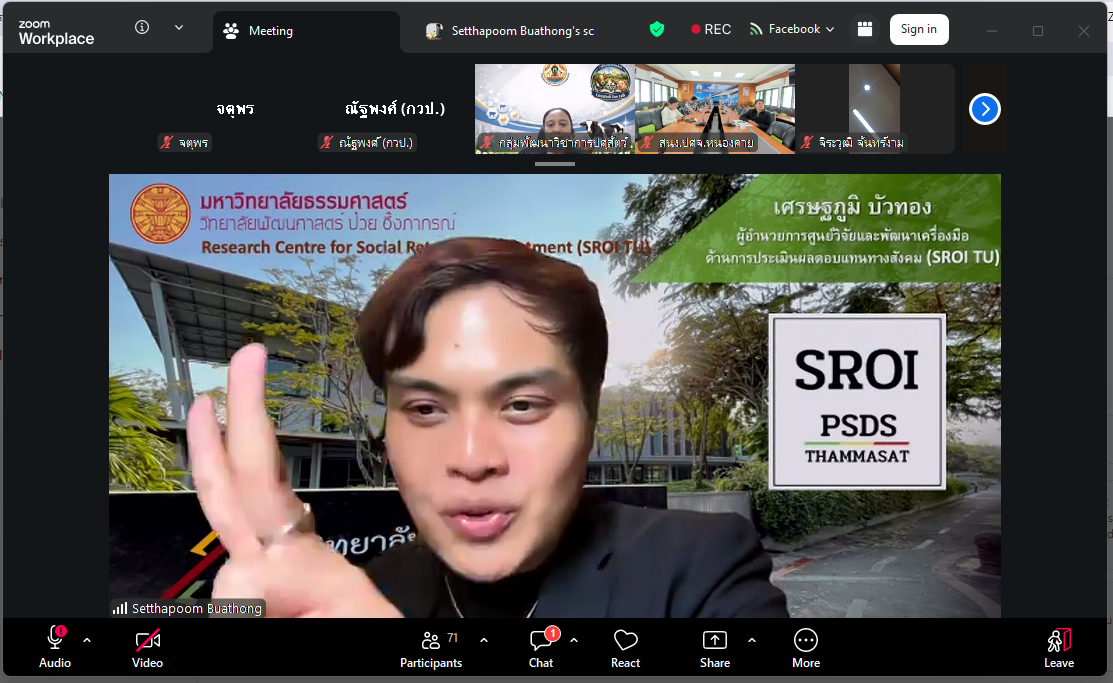Select the Meeting tab
This screenshot has width=1113, height=683.
[x=307, y=31]
